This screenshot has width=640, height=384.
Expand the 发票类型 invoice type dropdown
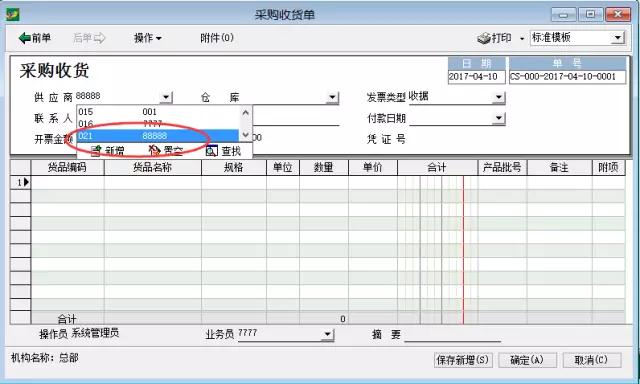499,97
